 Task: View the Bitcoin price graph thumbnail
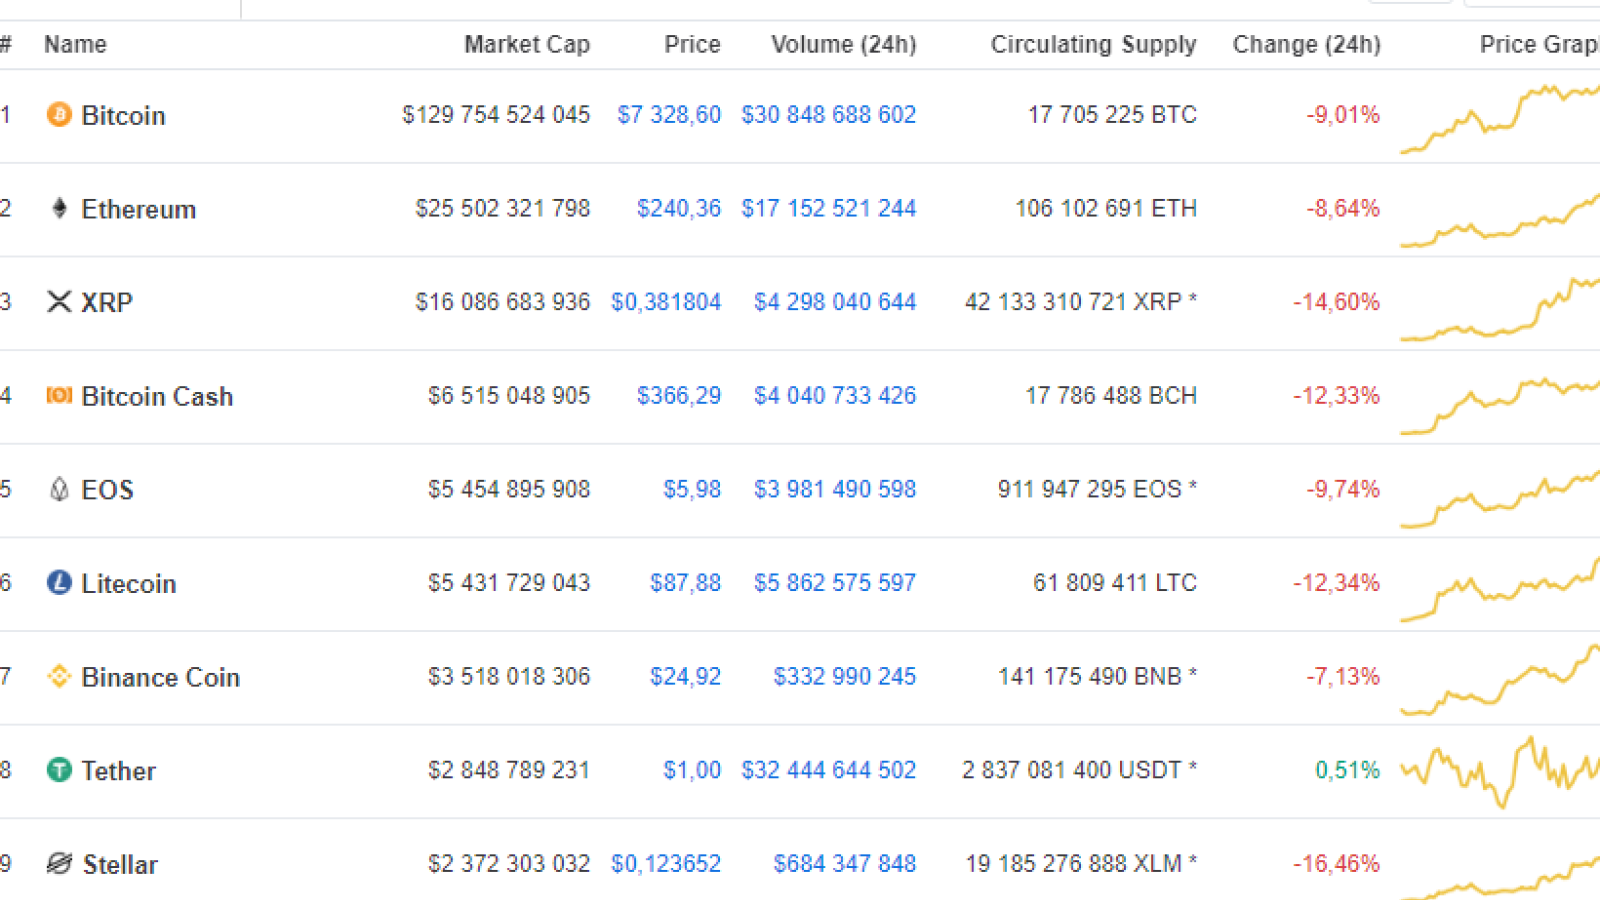click(1500, 118)
